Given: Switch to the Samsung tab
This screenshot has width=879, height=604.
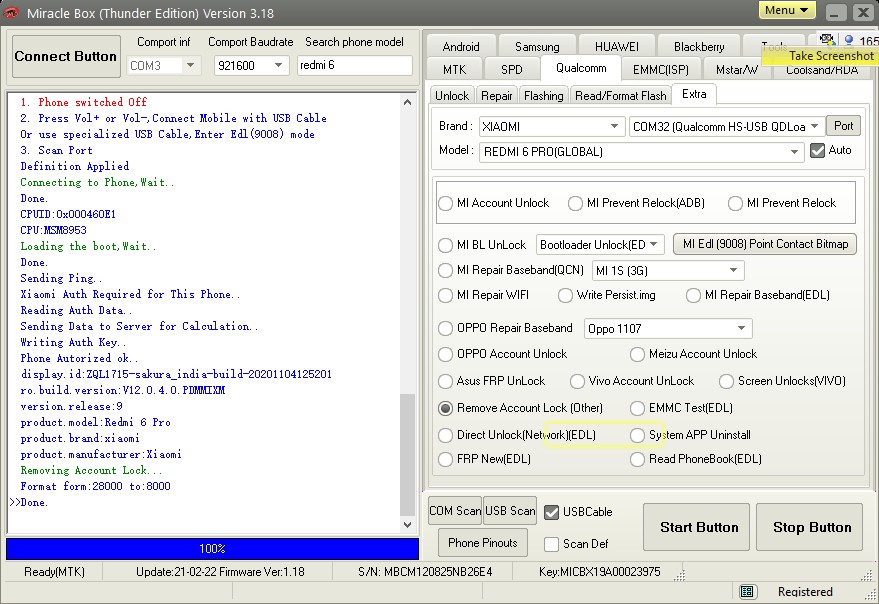Looking at the screenshot, I should (537, 47).
